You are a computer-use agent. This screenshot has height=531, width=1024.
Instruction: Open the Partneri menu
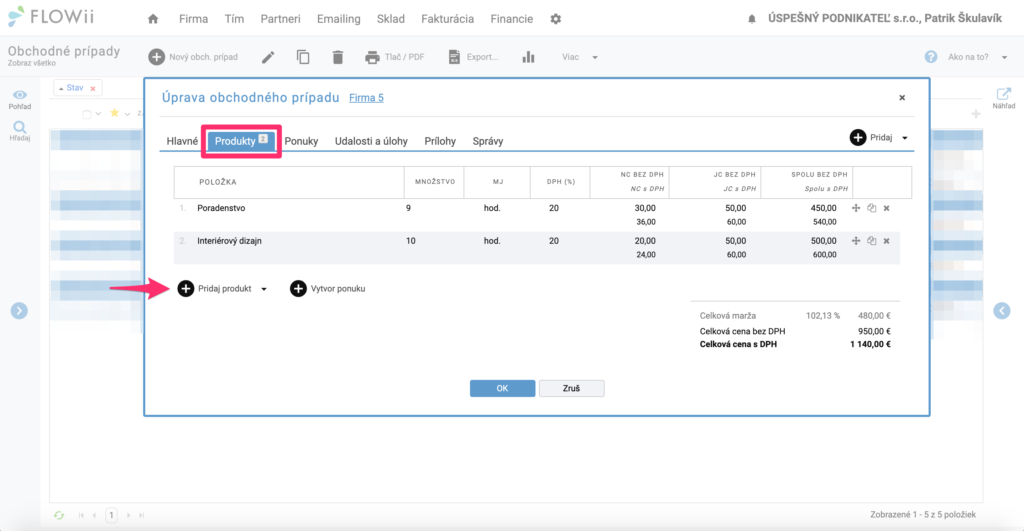(280, 19)
